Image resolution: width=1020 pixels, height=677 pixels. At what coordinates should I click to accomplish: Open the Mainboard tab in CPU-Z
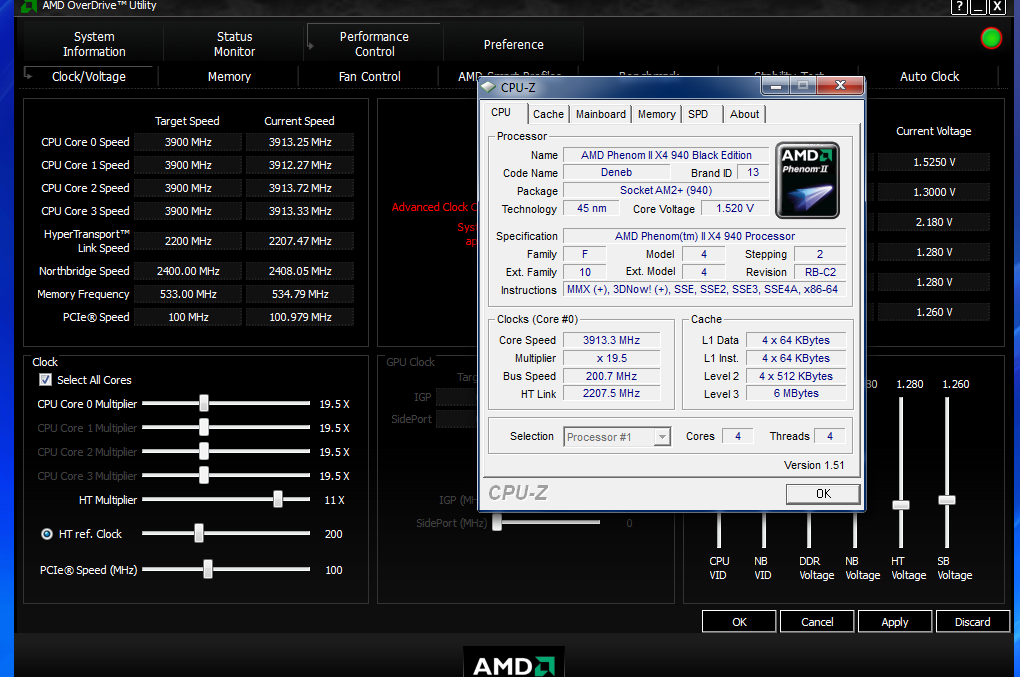601,114
